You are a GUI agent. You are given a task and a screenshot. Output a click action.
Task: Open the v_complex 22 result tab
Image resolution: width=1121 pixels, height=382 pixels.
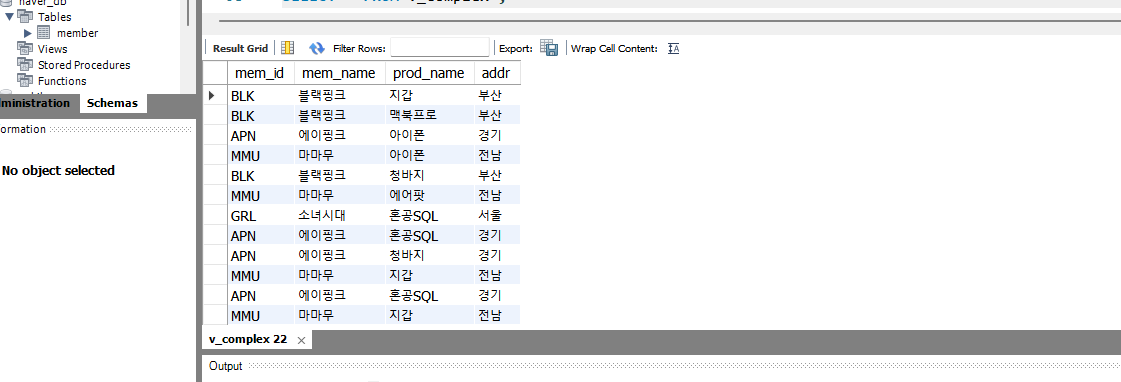click(x=248, y=339)
